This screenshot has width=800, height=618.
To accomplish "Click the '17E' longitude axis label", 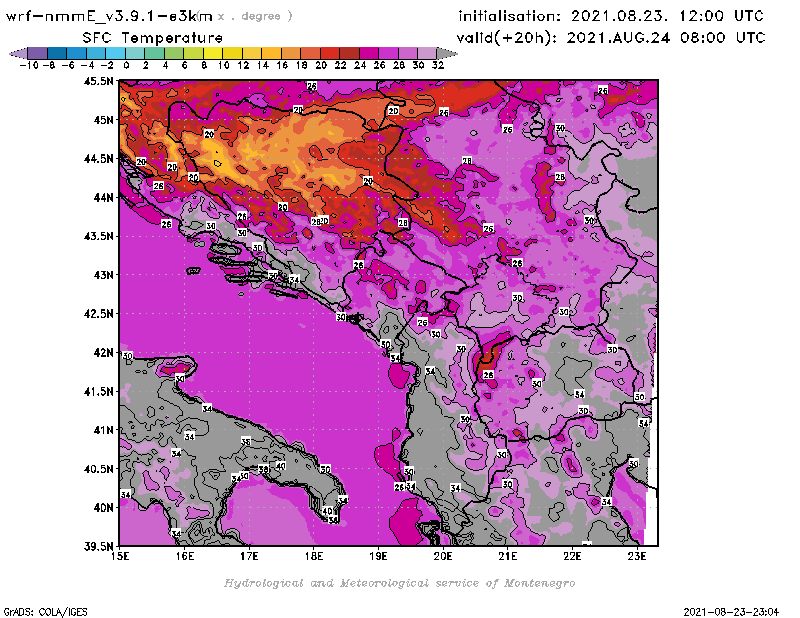I will coord(249,556).
